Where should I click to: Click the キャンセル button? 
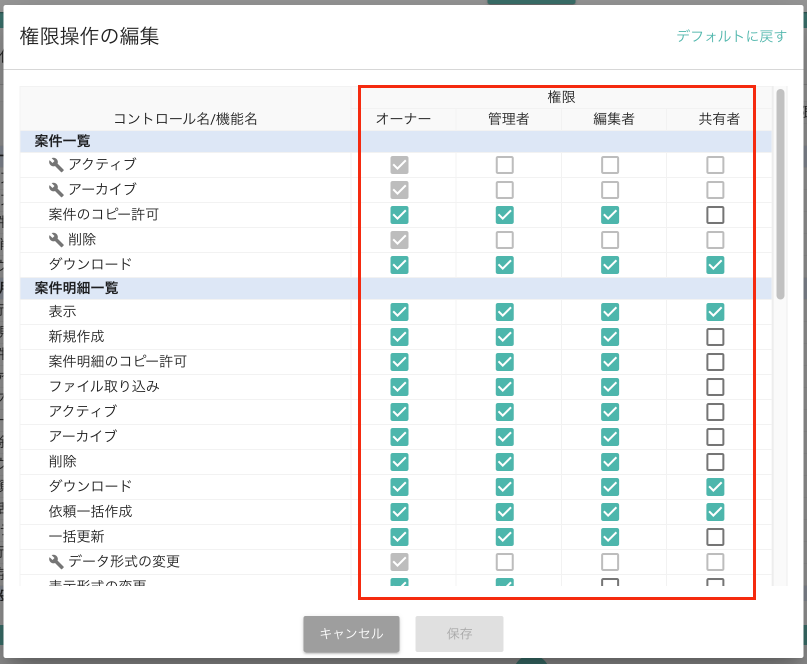pos(352,634)
